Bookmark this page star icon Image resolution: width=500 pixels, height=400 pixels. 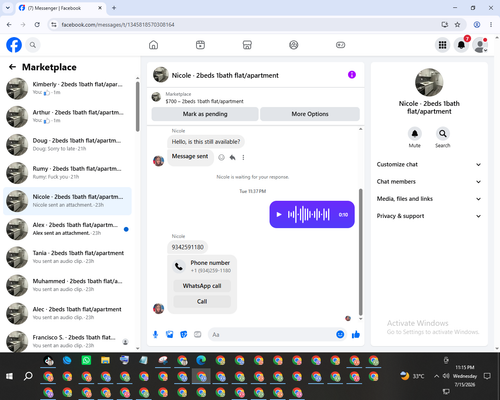tap(457, 24)
